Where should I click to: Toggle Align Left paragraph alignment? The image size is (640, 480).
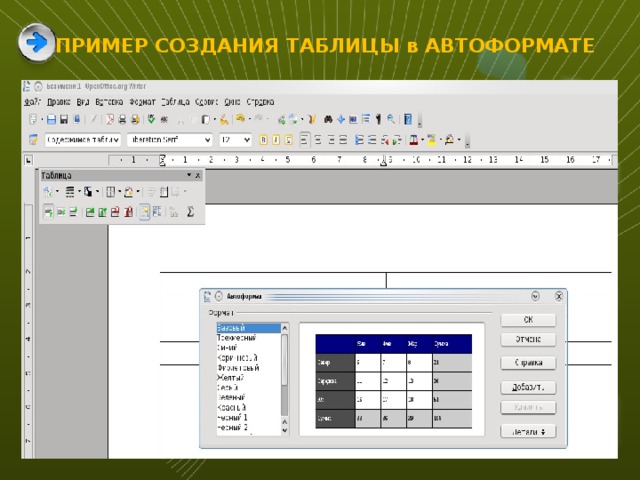tap(304, 140)
